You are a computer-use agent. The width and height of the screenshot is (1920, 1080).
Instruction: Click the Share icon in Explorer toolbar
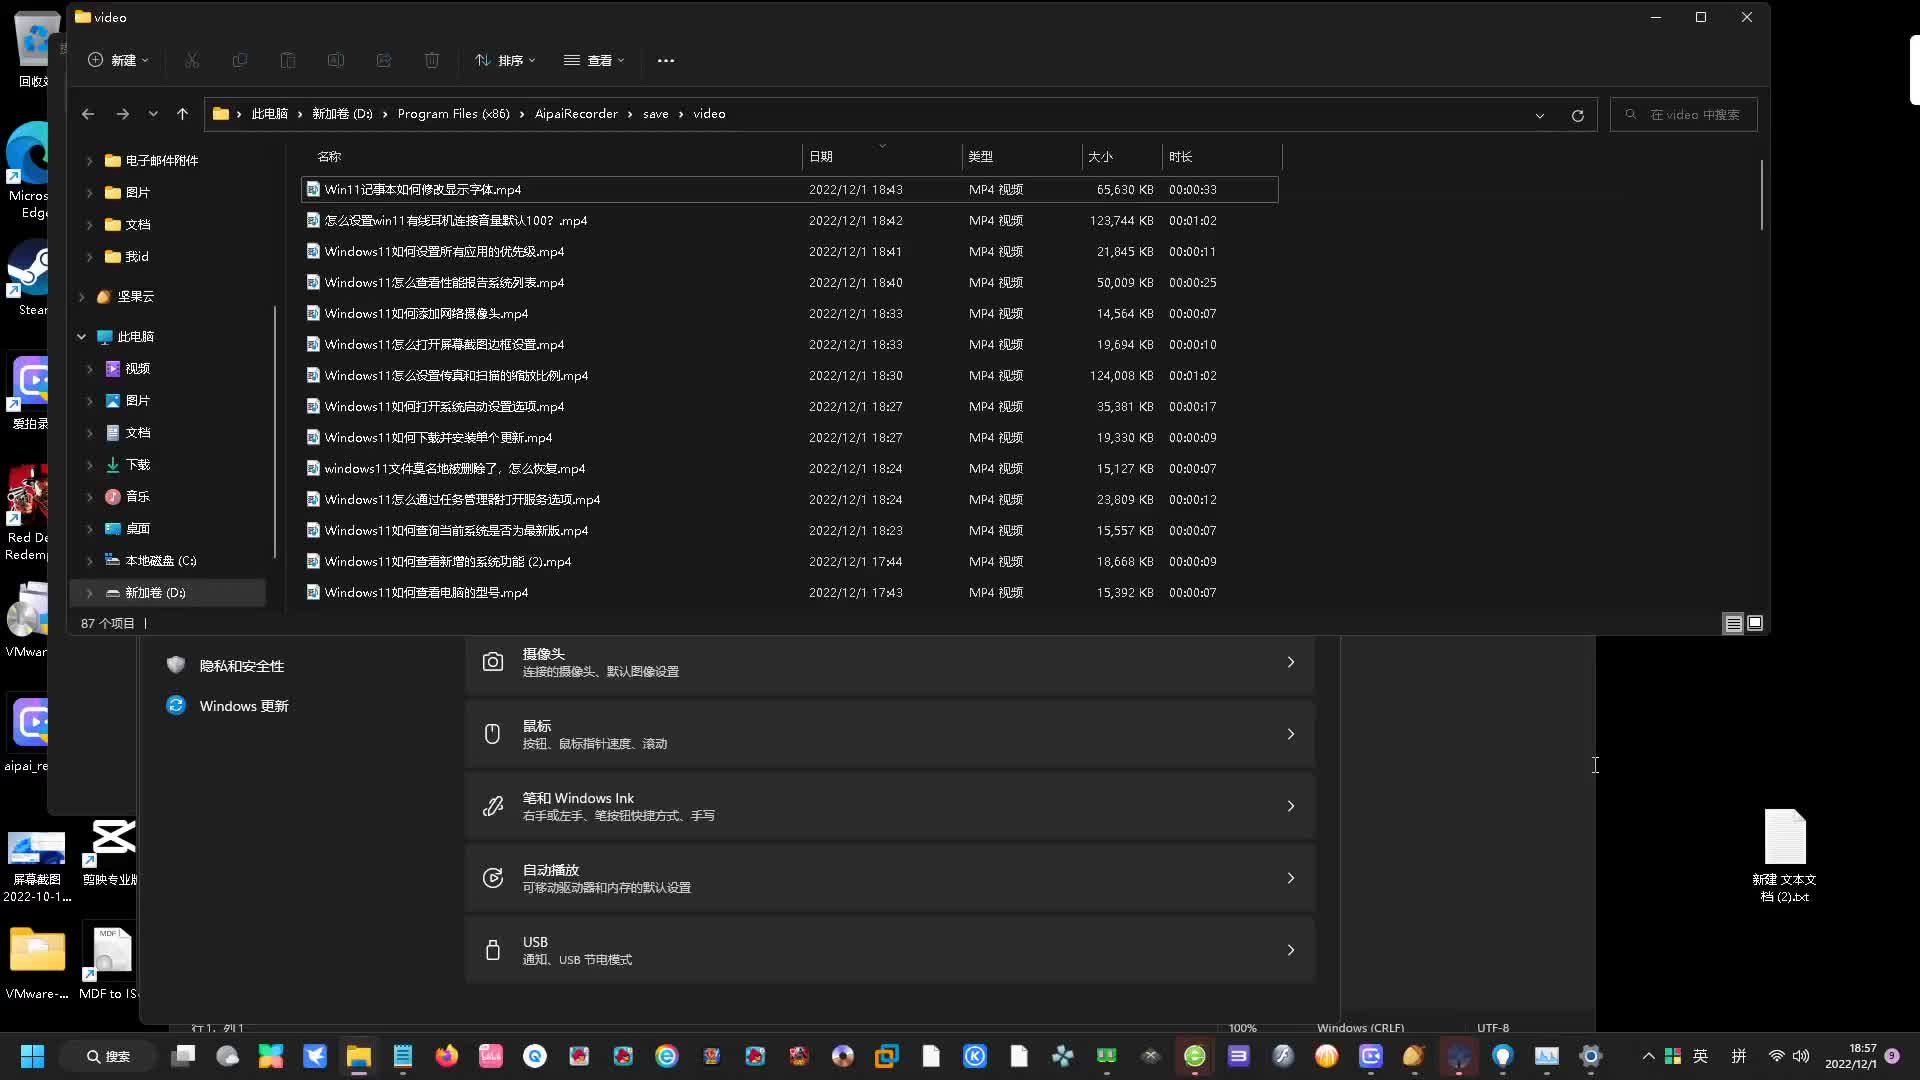(x=384, y=61)
